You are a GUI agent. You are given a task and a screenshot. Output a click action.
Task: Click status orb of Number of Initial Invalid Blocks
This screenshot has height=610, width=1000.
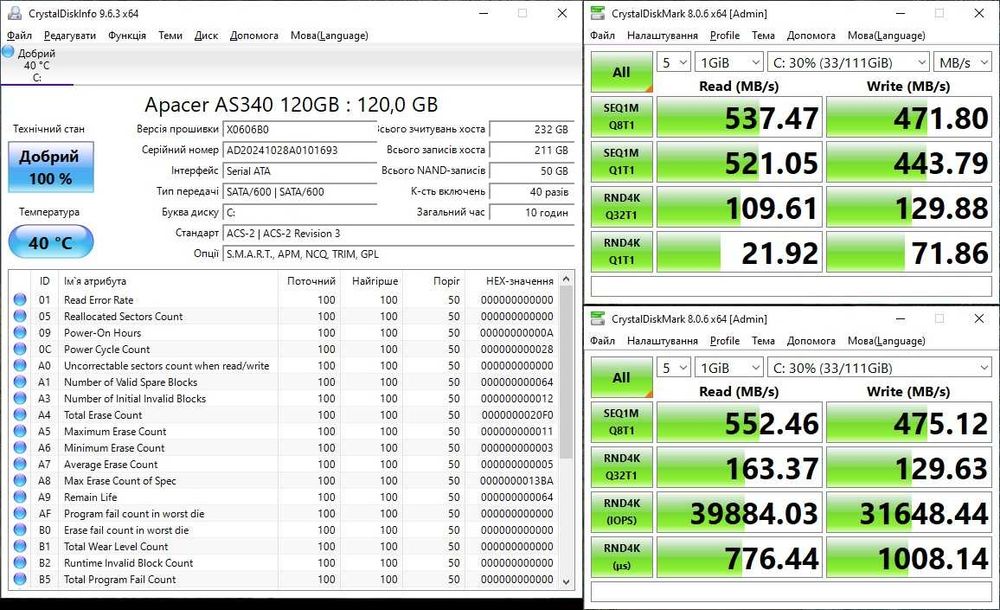point(20,398)
